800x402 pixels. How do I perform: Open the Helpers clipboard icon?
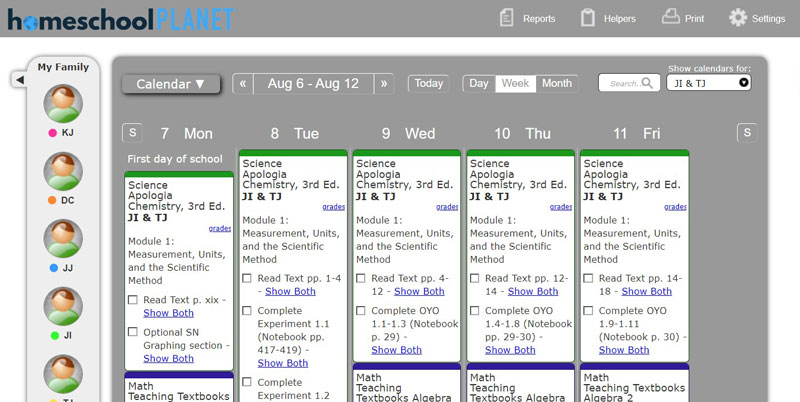click(x=588, y=18)
